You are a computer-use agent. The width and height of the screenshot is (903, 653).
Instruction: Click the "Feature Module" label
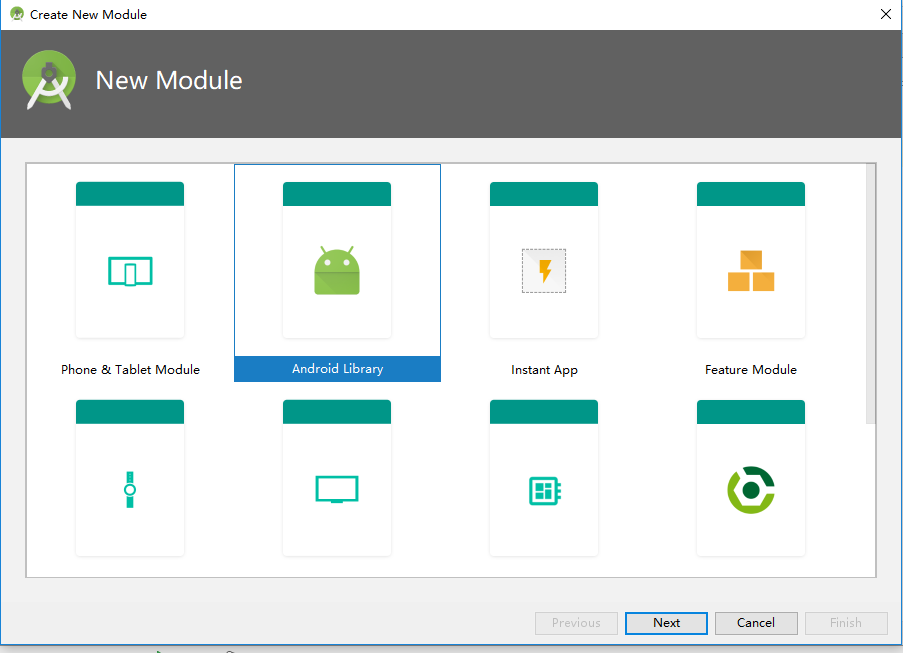(751, 370)
